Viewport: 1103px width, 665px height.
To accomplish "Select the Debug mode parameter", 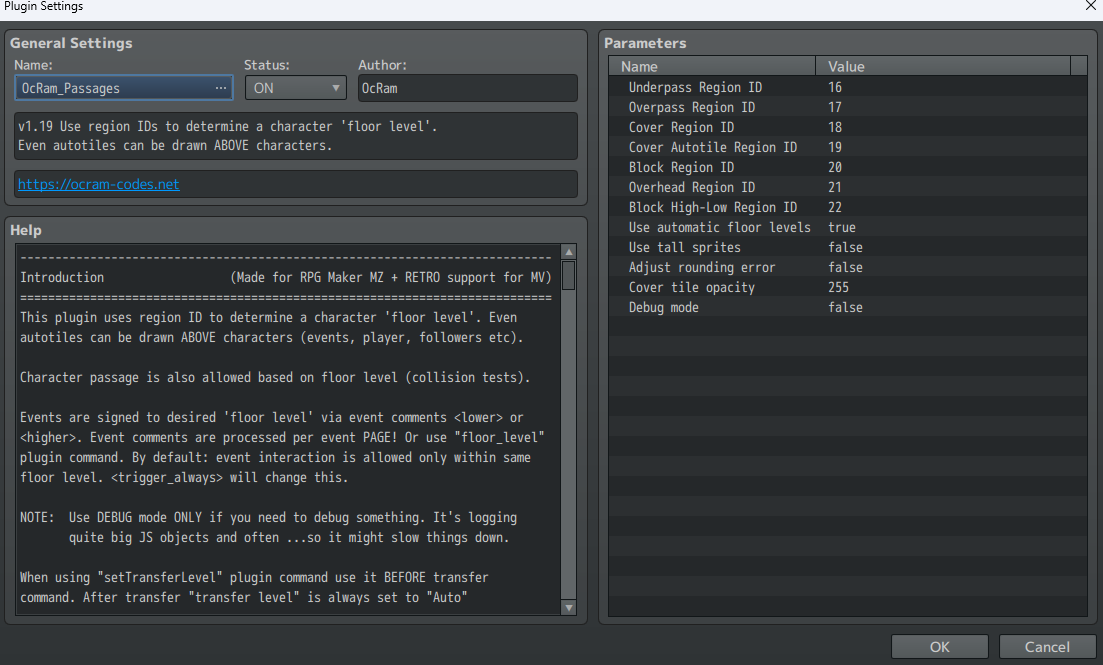I will [848, 308].
